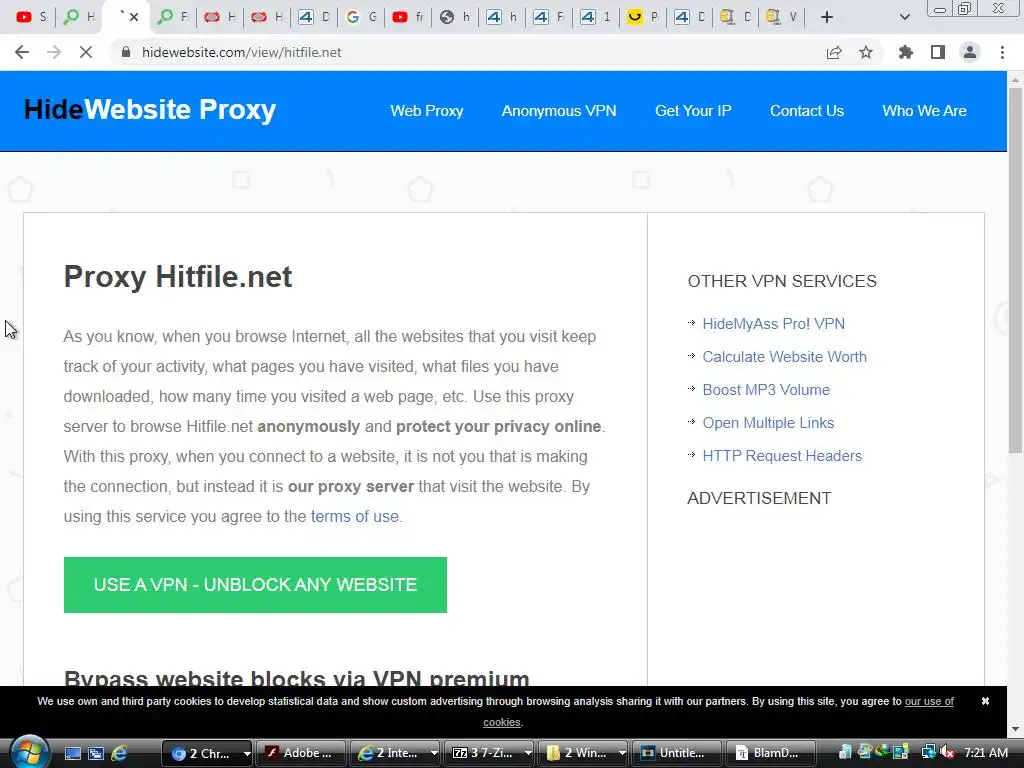Open the Chrome profile avatar
Screen dimensions: 1024x768
click(x=970, y=52)
